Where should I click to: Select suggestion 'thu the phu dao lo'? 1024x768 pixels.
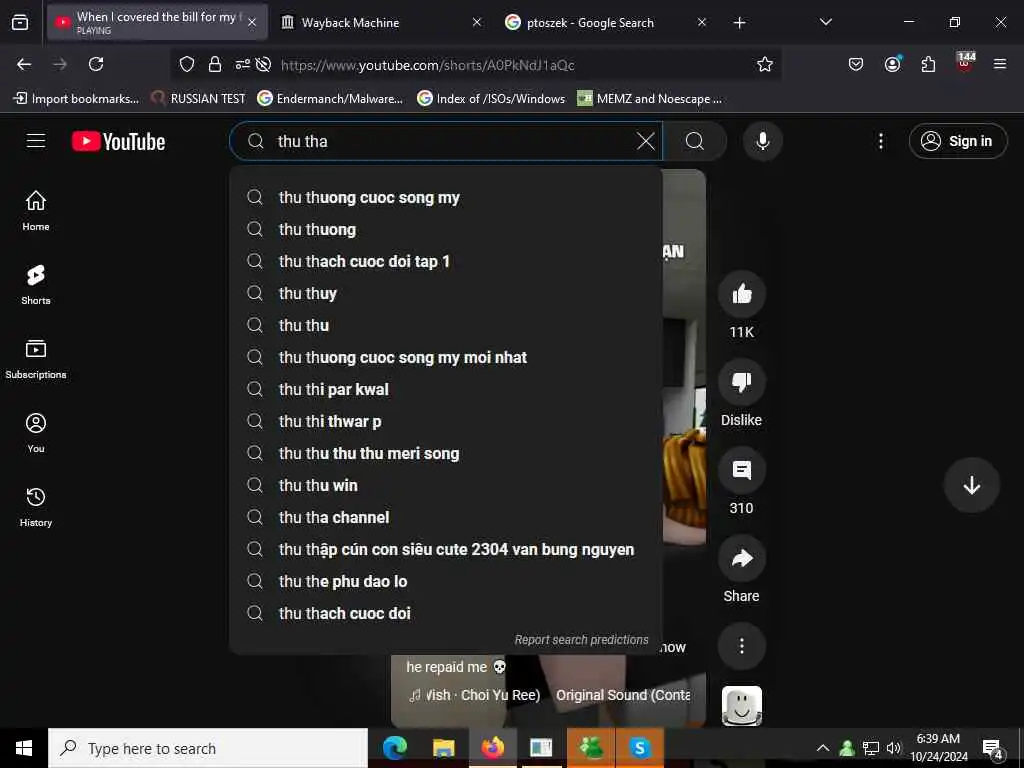[x=445, y=581]
